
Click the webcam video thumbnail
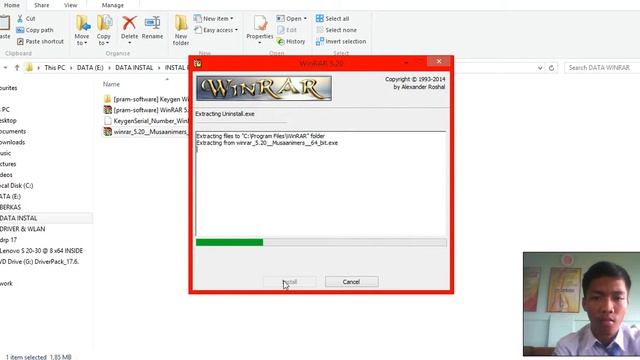(x=581, y=304)
